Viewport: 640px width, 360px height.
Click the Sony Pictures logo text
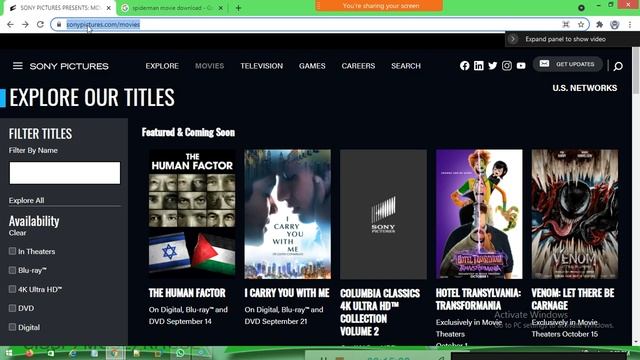tap(69, 66)
